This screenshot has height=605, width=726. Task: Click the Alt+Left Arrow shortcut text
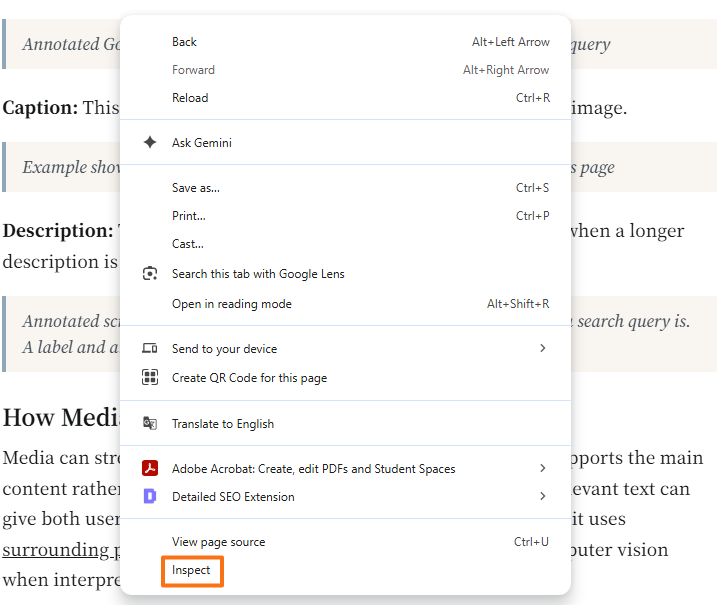pos(511,42)
